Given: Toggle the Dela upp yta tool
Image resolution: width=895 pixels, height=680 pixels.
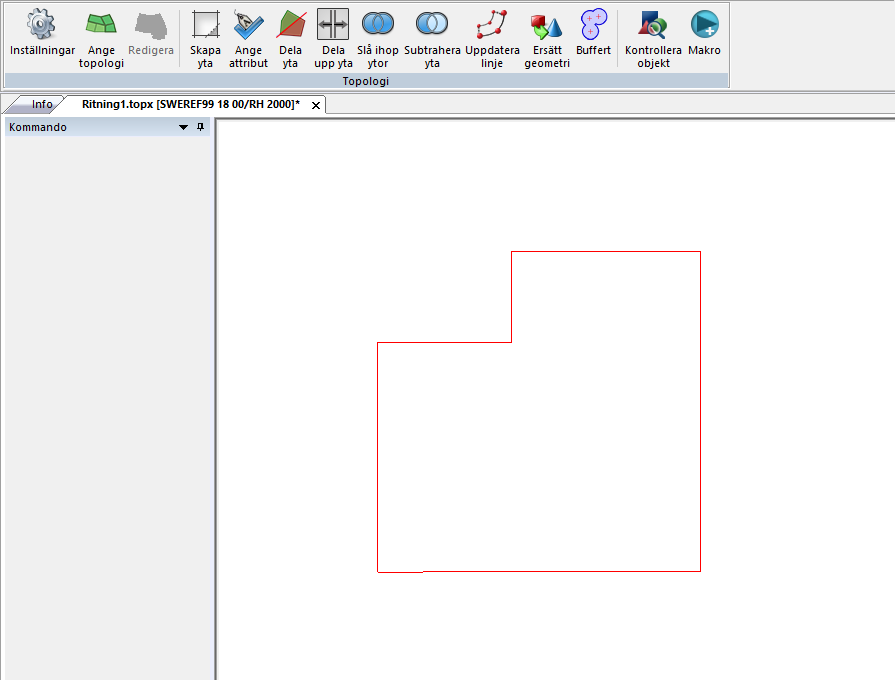Looking at the screenshot, I should click(x=333, y=38).
